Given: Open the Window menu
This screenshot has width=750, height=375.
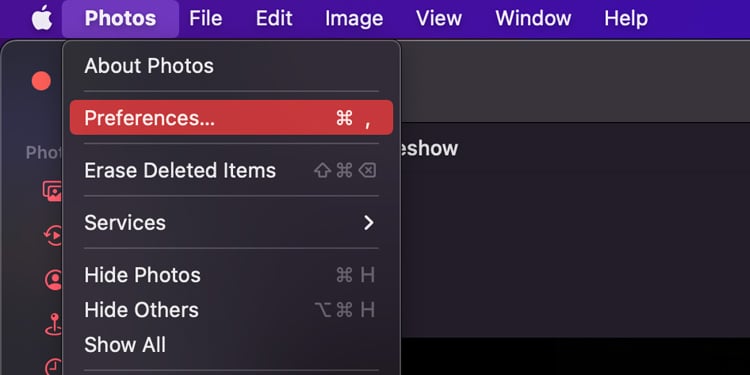Looking at the screenshot, I should click(x=533, y=19).
